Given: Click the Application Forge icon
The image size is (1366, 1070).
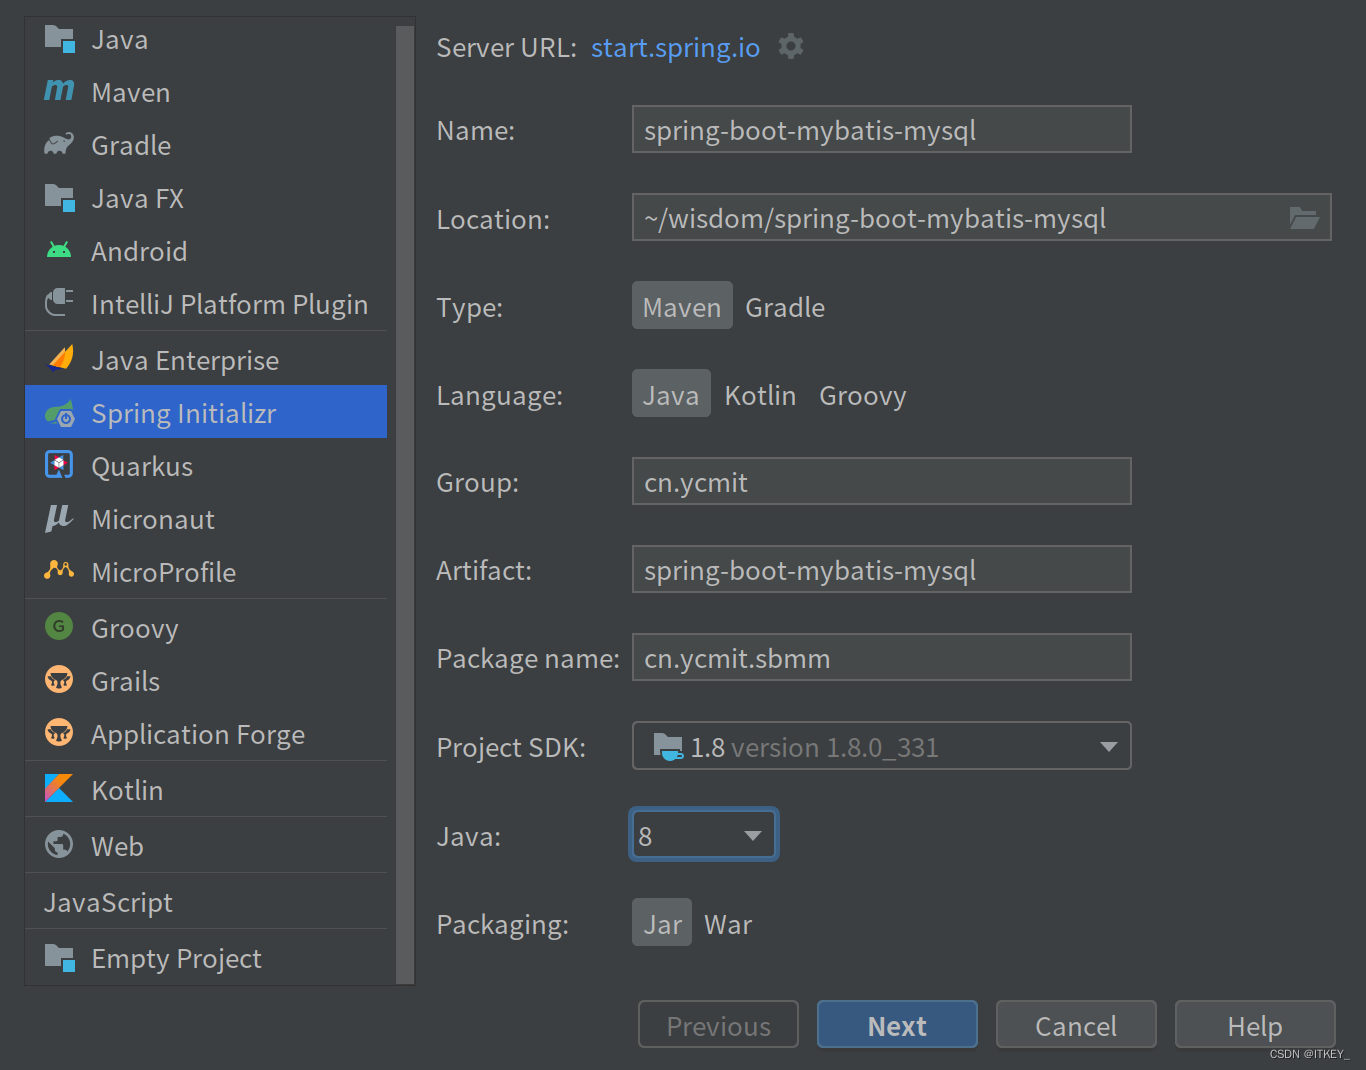Looking at the screenshot, I should tap(59, 733).
